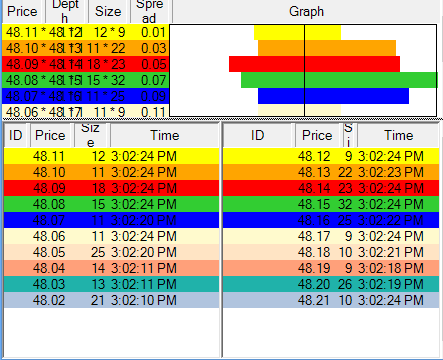443x360 pixels.
Task: Sort asks by the Price column header
Action: (318, 135)
